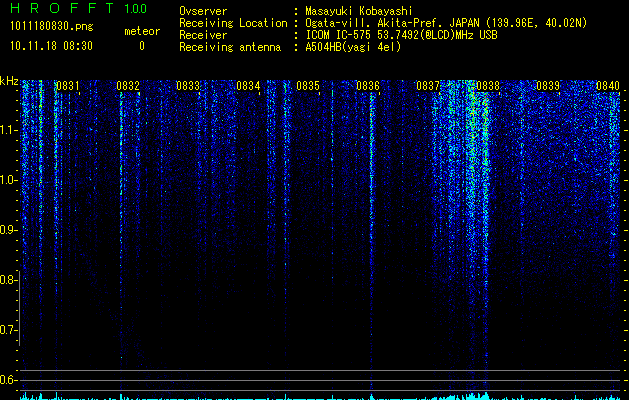Click the 0.7 frequency axis label
Screen dimensions: 629x400
(7, 330)
